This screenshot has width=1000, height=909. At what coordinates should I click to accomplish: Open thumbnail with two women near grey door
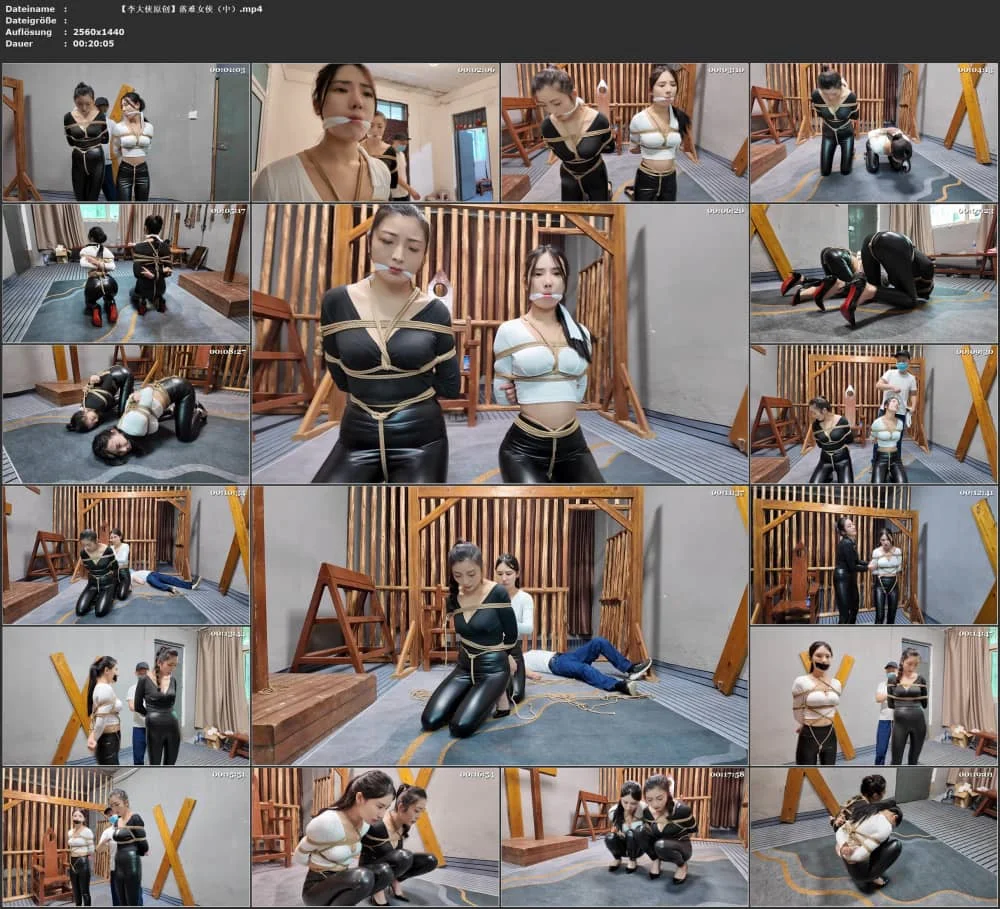pyautogui.click(x=126, y=133)
